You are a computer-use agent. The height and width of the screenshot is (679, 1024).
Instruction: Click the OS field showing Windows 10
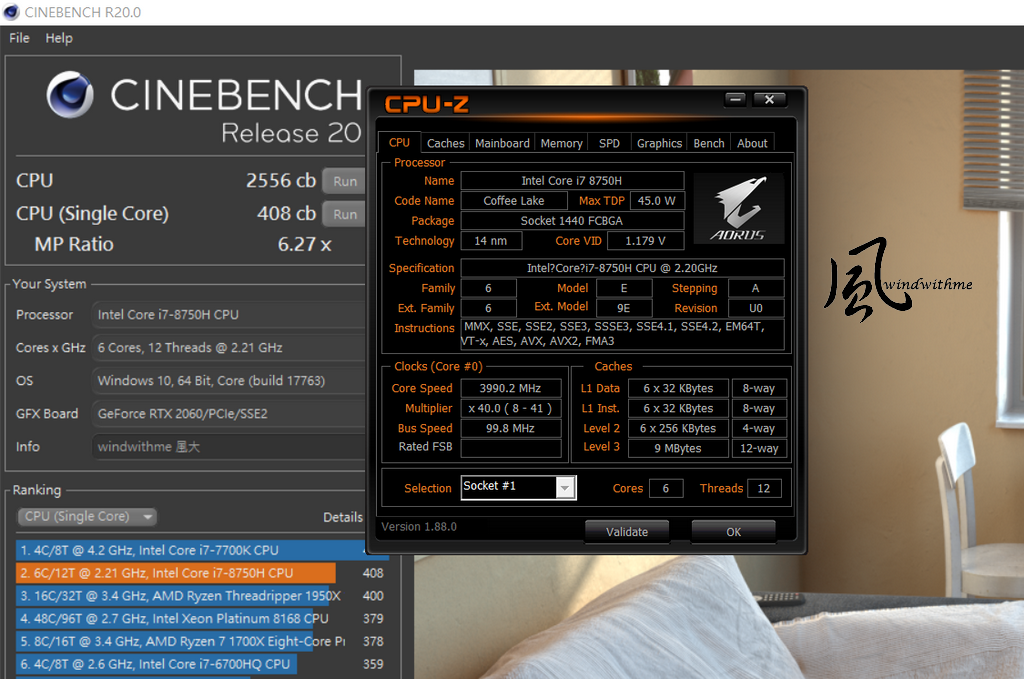pos(229,381)
